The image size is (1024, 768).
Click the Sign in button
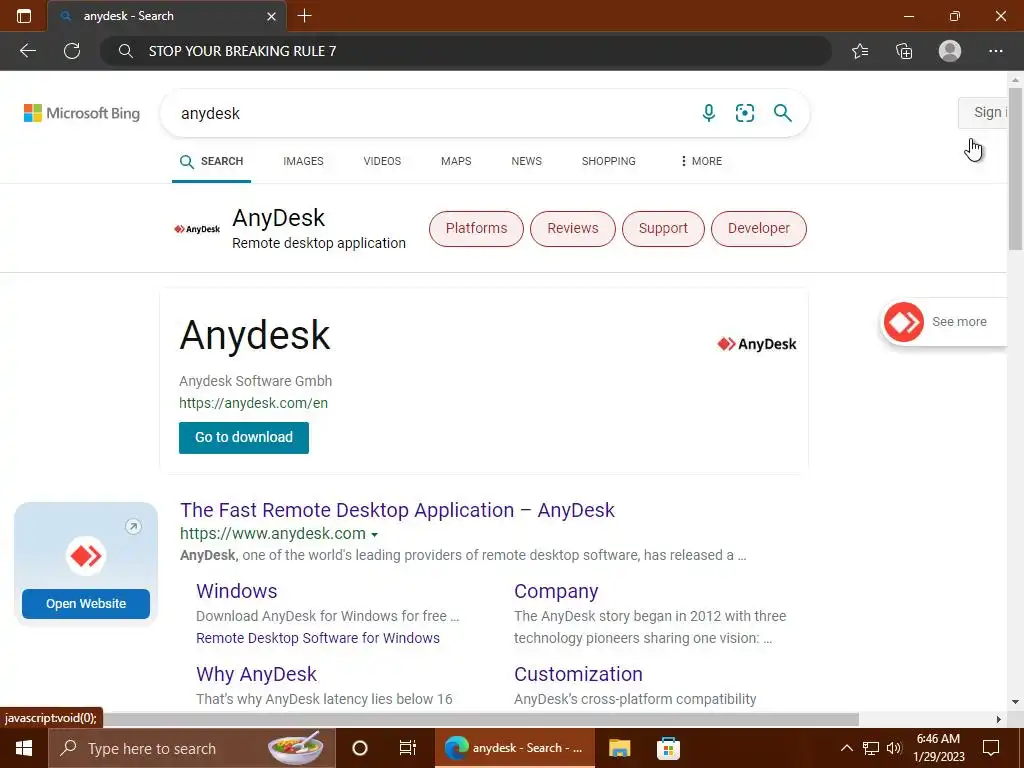983,113
